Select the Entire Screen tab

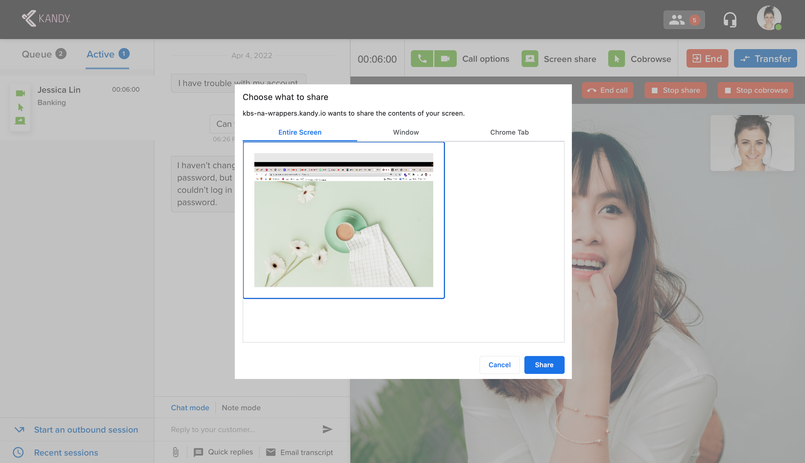tap(300, 132)
